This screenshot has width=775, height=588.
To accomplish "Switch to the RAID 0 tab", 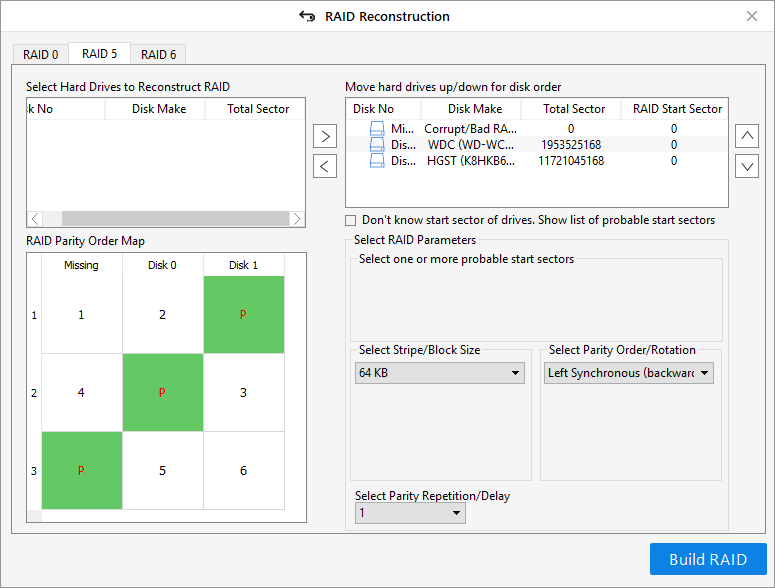I will pyautogui.click(x=41, y=55).
